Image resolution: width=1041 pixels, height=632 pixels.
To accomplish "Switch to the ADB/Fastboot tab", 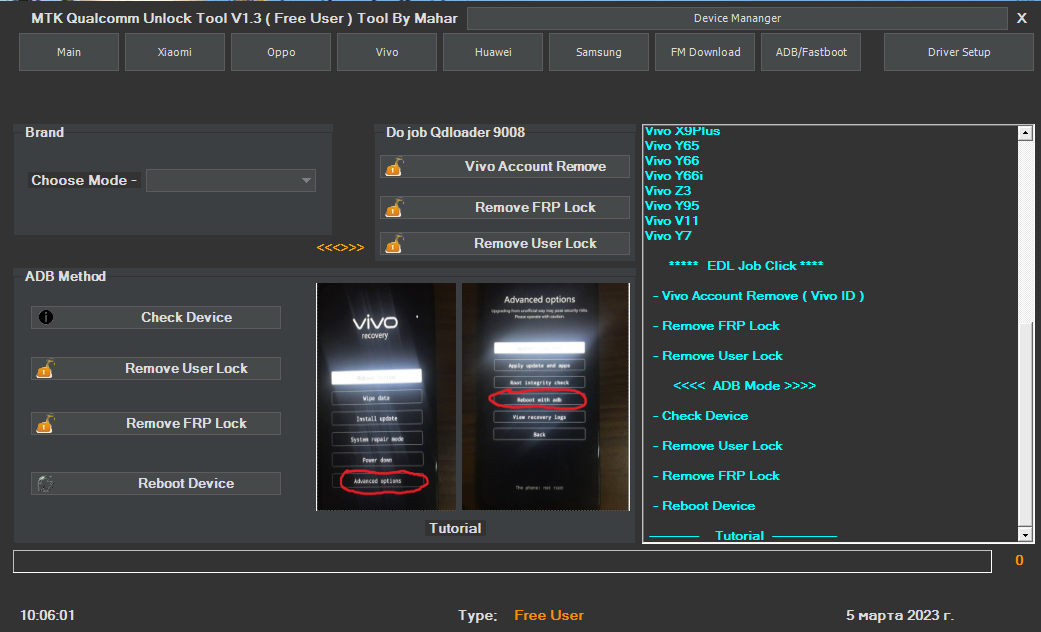I will tap(811, 52).
